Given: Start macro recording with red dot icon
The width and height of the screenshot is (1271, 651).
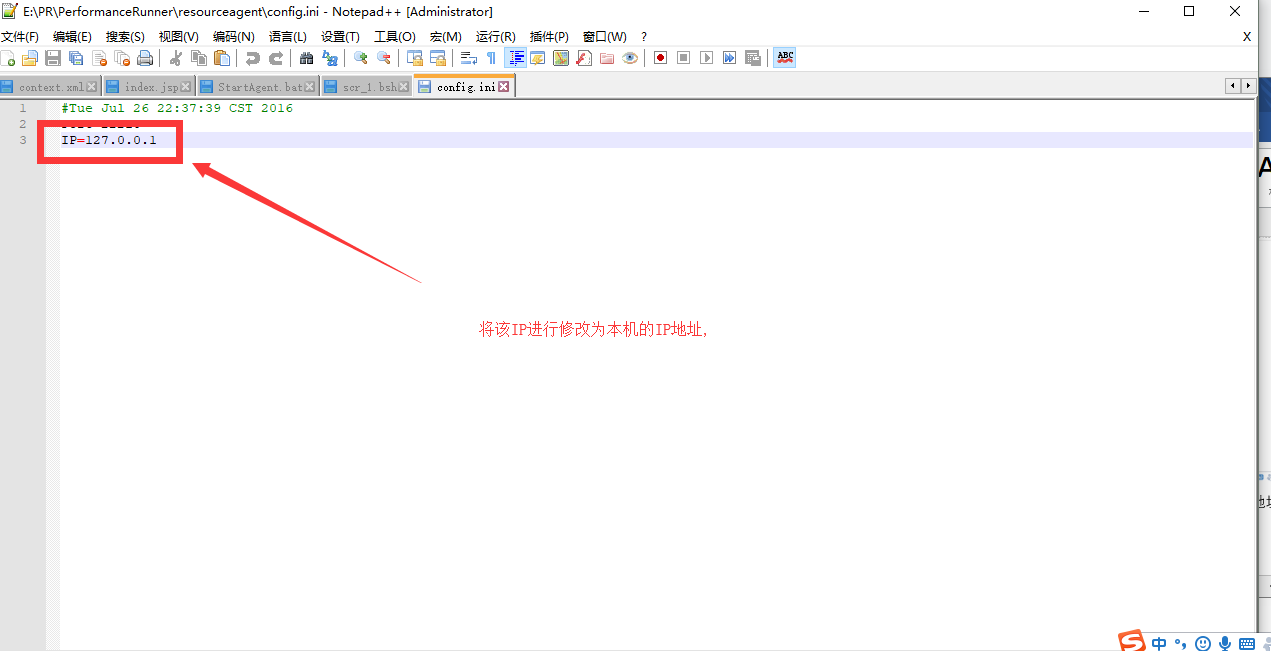Looking at the screenshot, I should pyautogui.click(x=660, y=58).
